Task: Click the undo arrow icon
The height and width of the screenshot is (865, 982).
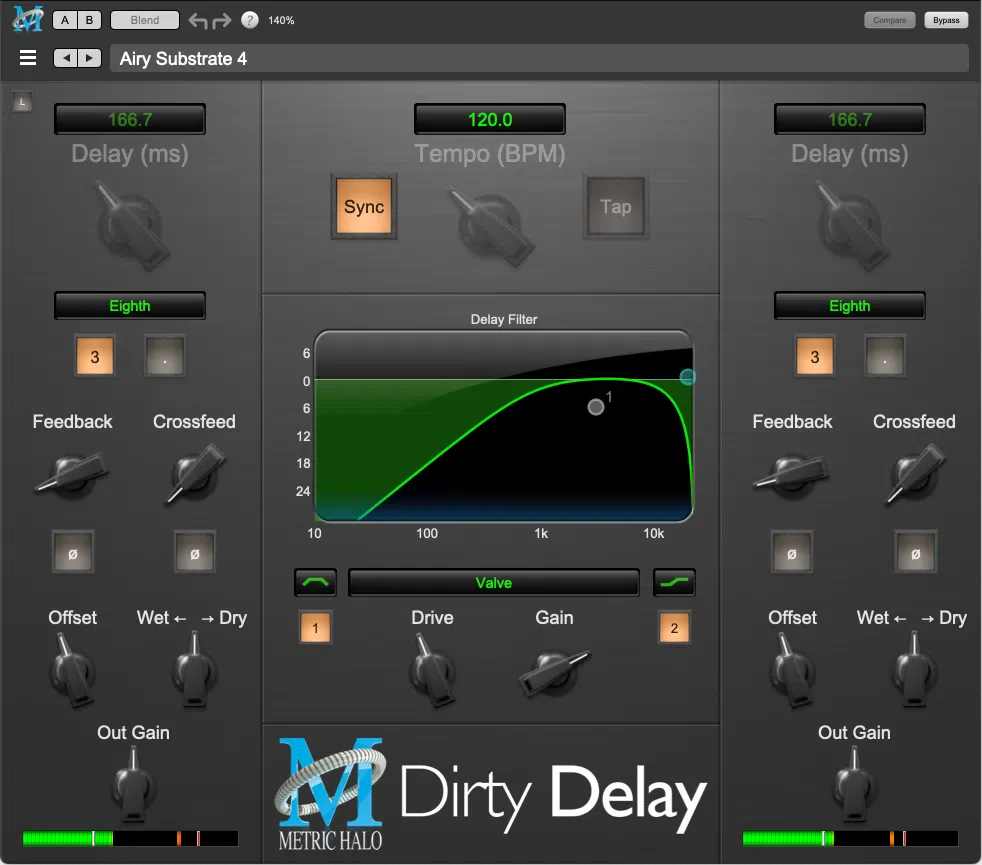Action: click(x=198, y=21)
